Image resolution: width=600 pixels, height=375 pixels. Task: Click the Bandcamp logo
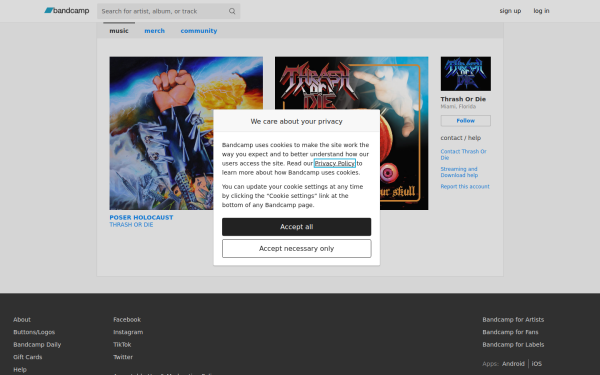click(67, 11)
